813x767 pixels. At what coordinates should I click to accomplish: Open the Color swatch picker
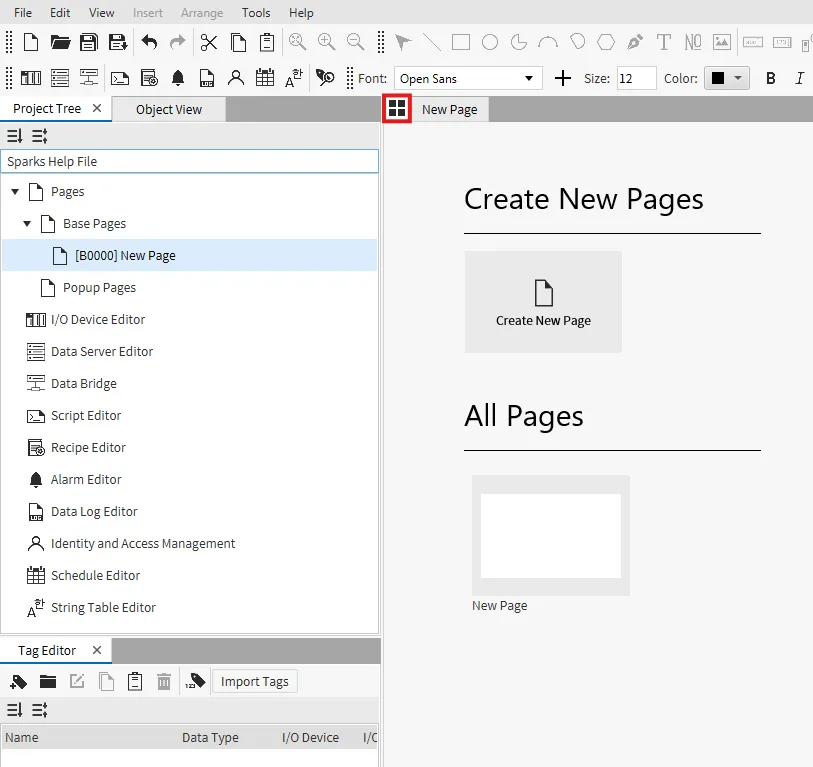727,78
